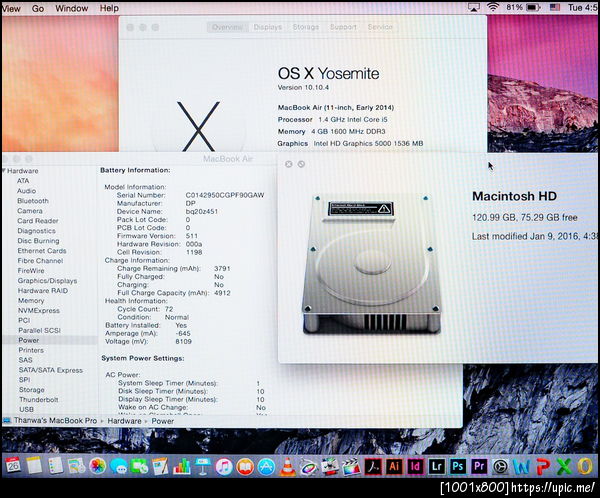Launch FaceTime from the Dock
Image resolution: width=600 pixels, height=498 pixels.
[139, 467]
